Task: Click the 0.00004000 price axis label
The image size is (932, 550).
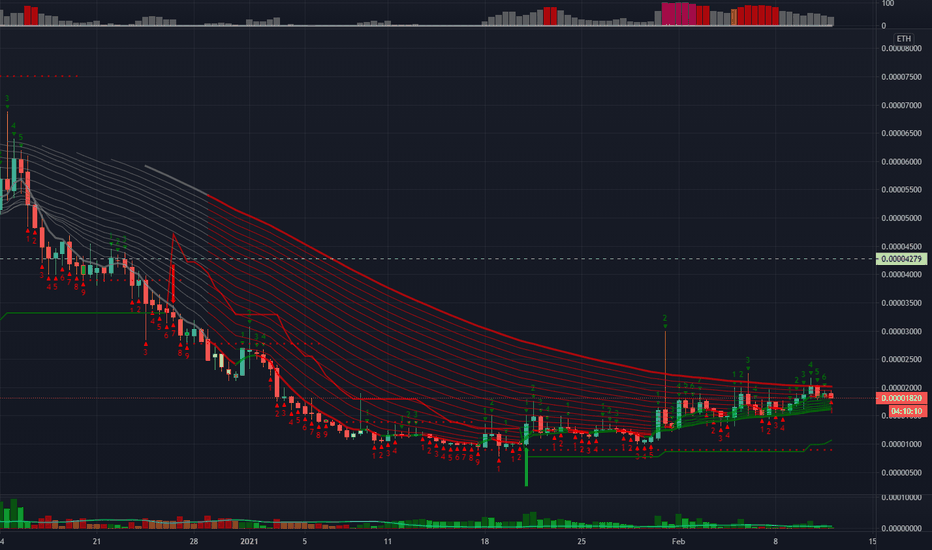Action: (901, 275)
